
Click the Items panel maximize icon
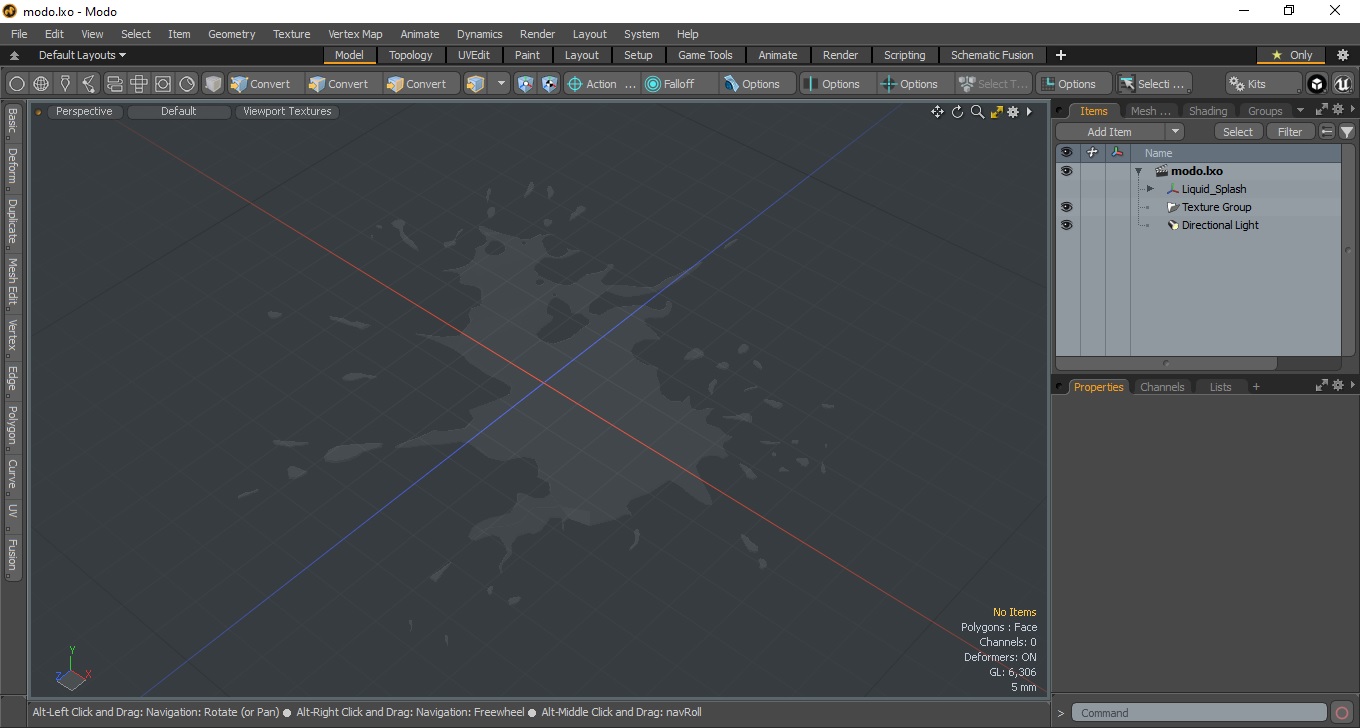(x=1321, y=109)
